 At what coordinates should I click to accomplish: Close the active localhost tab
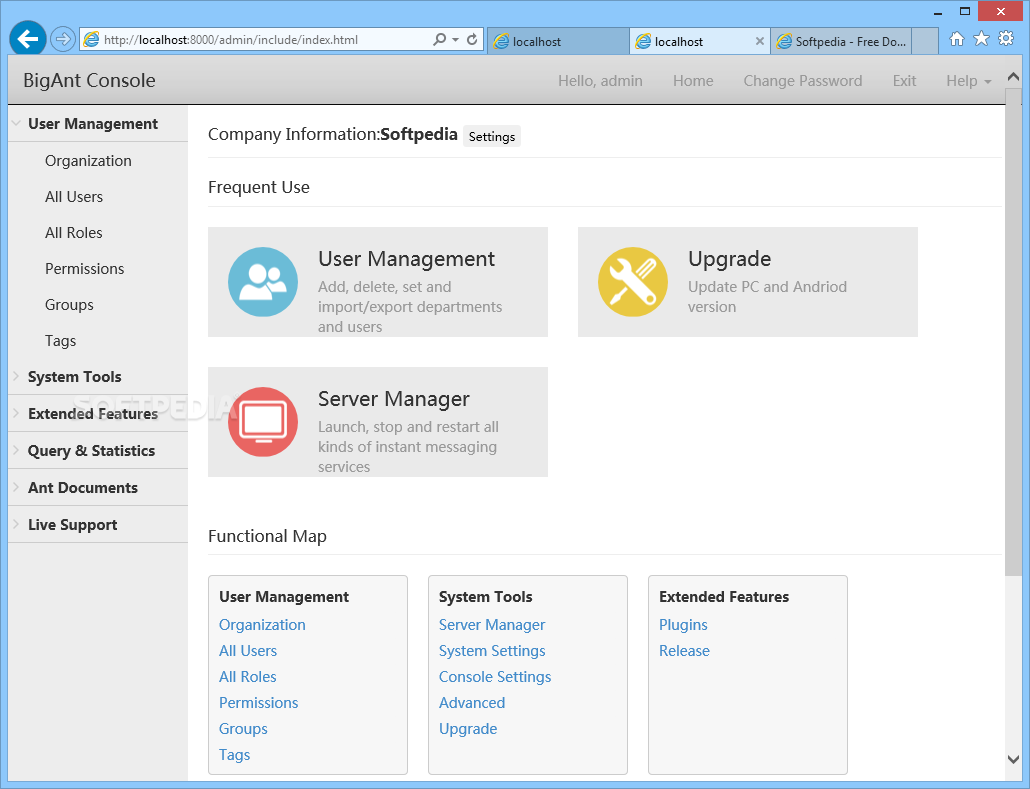[759, 41]
